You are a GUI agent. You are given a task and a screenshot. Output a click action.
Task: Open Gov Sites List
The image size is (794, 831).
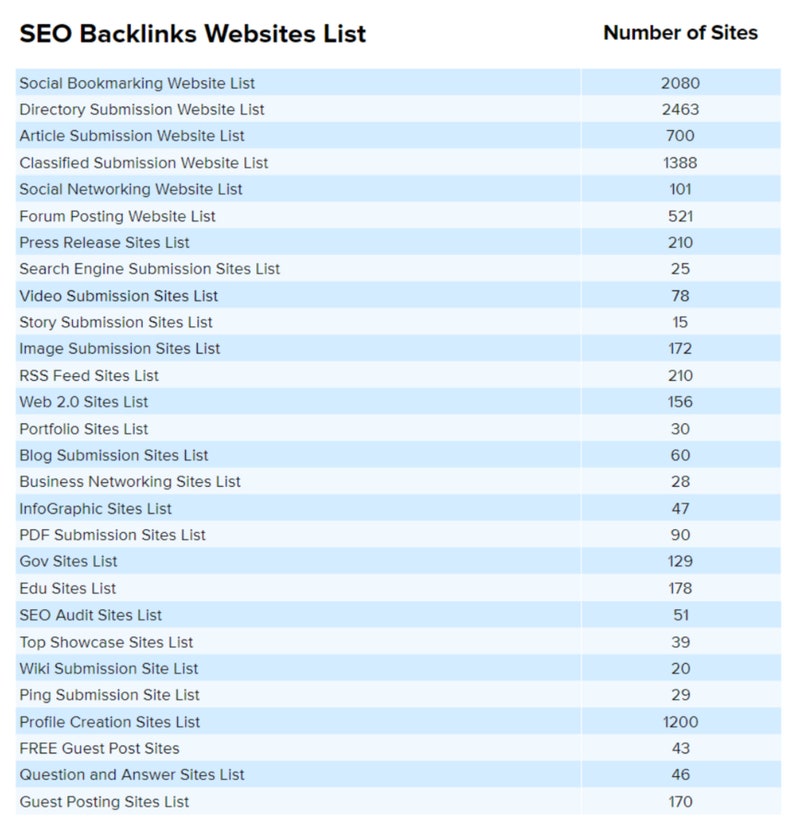pyautogui.click(x=68, y=562)
